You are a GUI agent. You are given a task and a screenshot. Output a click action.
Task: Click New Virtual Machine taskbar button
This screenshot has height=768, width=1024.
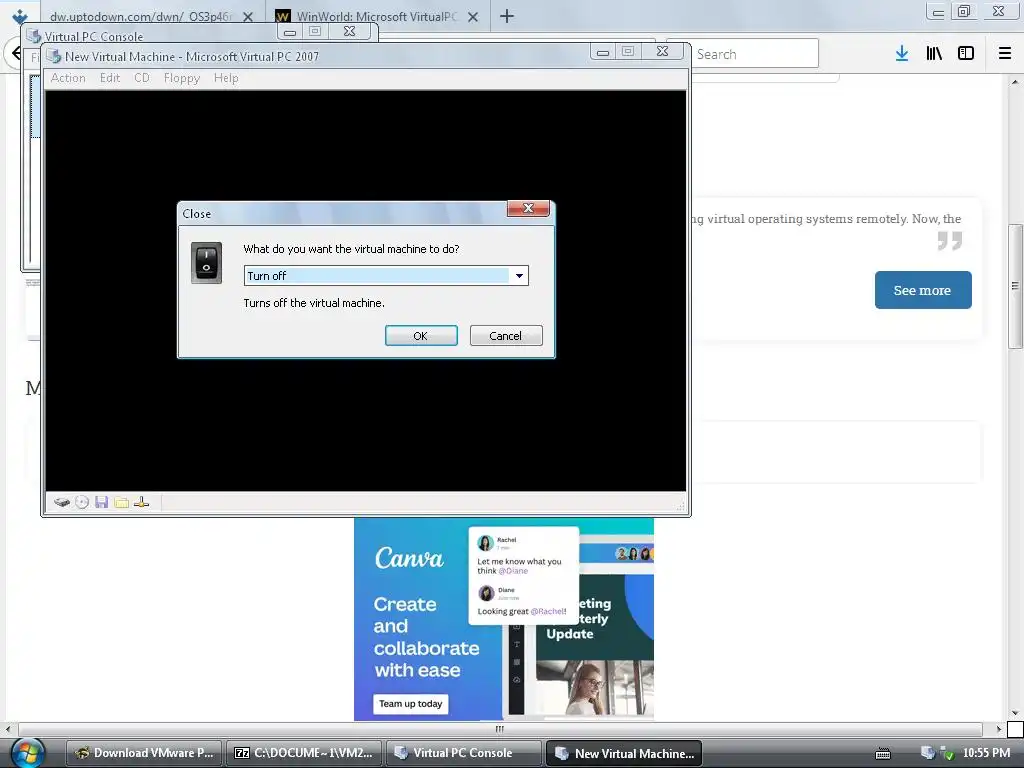[x=624, y=753]
